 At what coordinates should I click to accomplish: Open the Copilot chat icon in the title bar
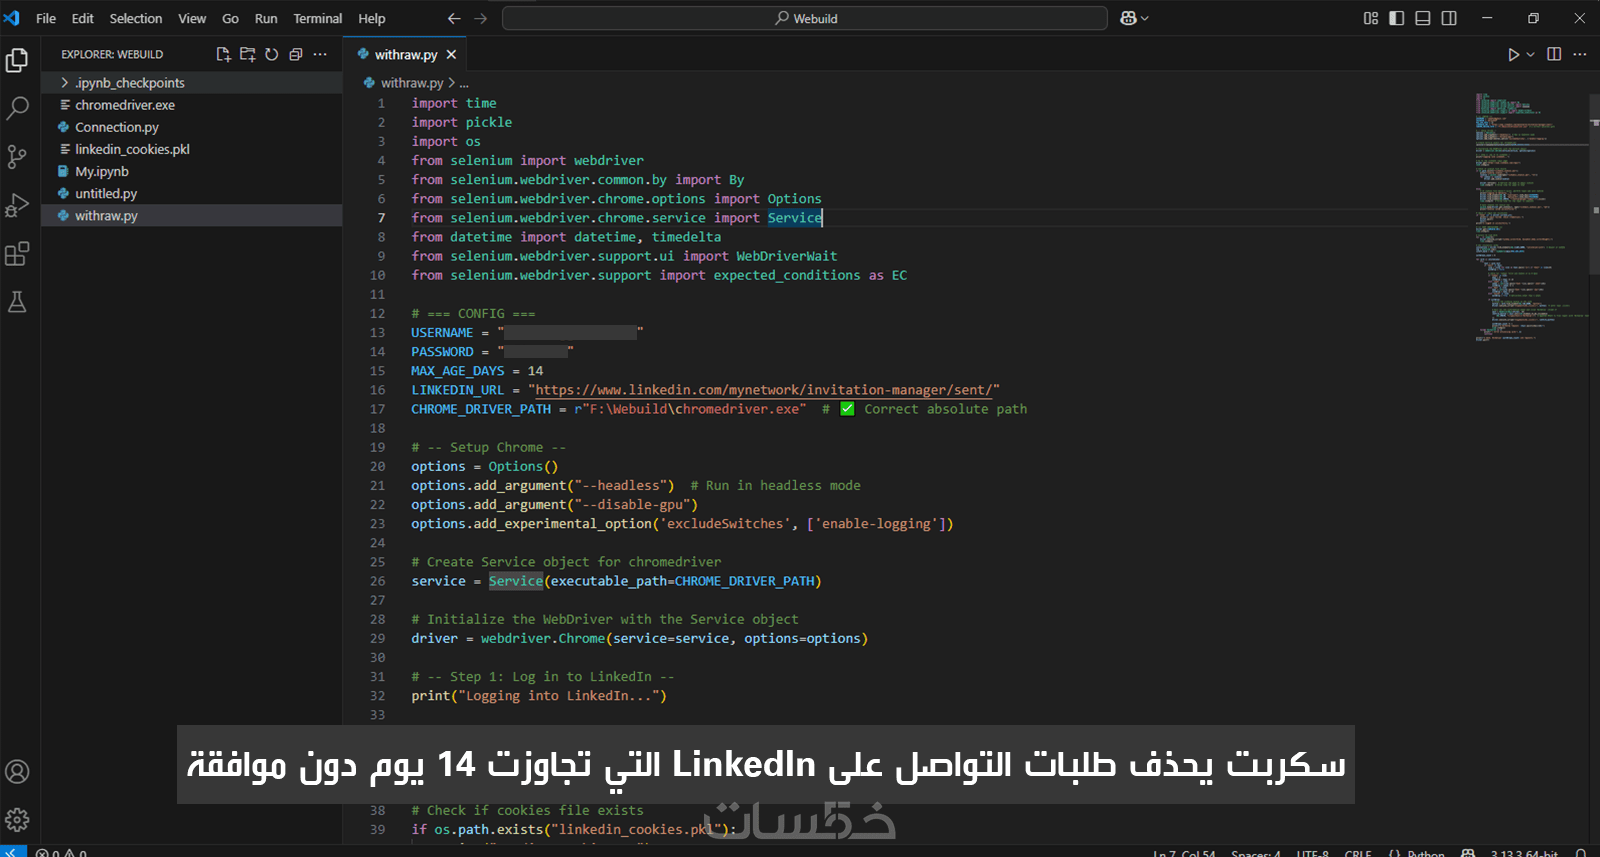(x=1129, y=18)
